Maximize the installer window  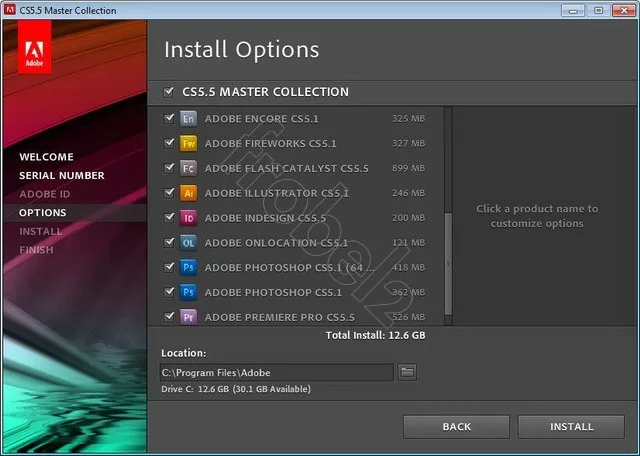coord(598,10)
